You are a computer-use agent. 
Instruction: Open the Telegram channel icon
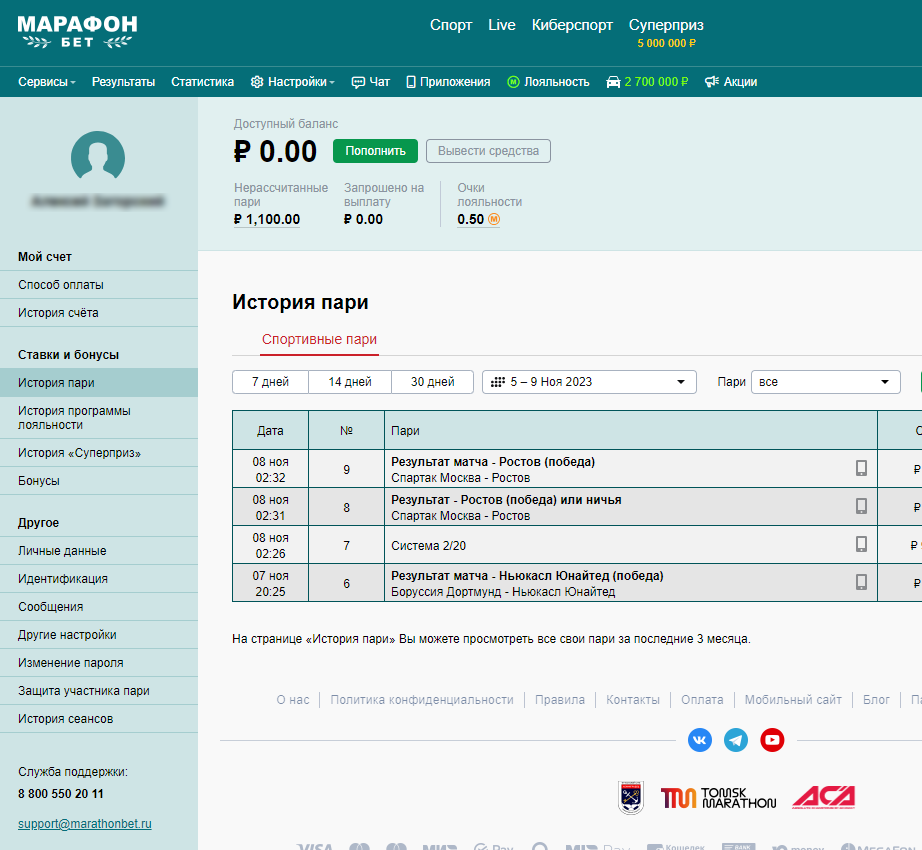(x=736, y=740)
